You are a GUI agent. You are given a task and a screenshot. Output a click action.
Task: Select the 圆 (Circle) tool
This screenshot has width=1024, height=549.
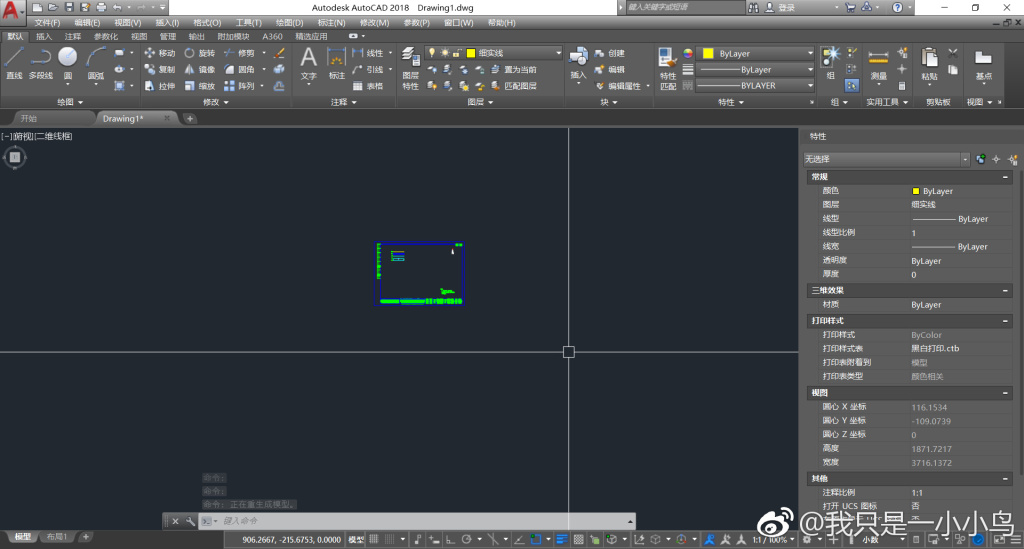tap(68, 63)
